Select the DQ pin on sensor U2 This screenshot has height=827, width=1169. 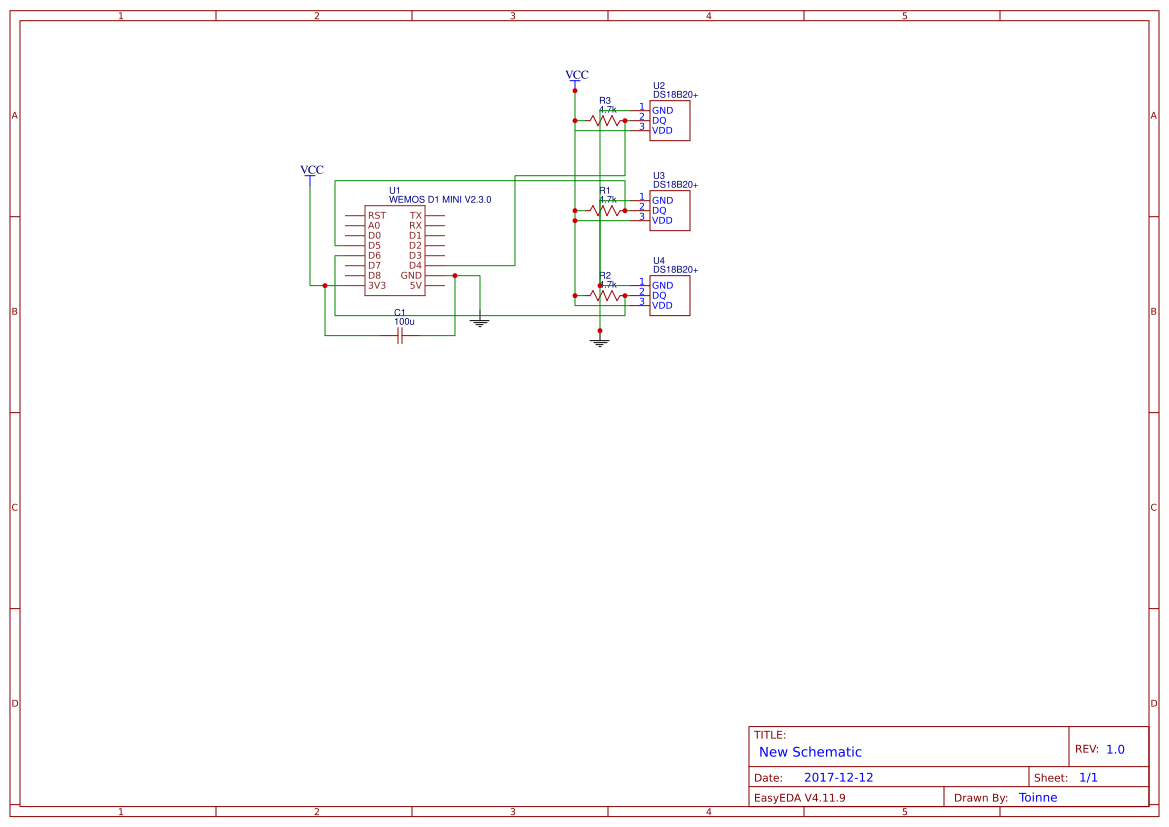660,120
